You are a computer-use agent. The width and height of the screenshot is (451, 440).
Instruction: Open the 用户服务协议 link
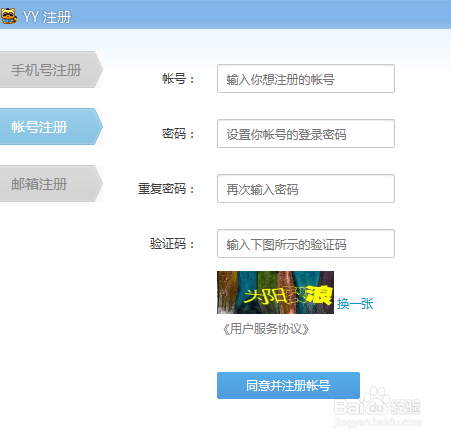point(266,329)
